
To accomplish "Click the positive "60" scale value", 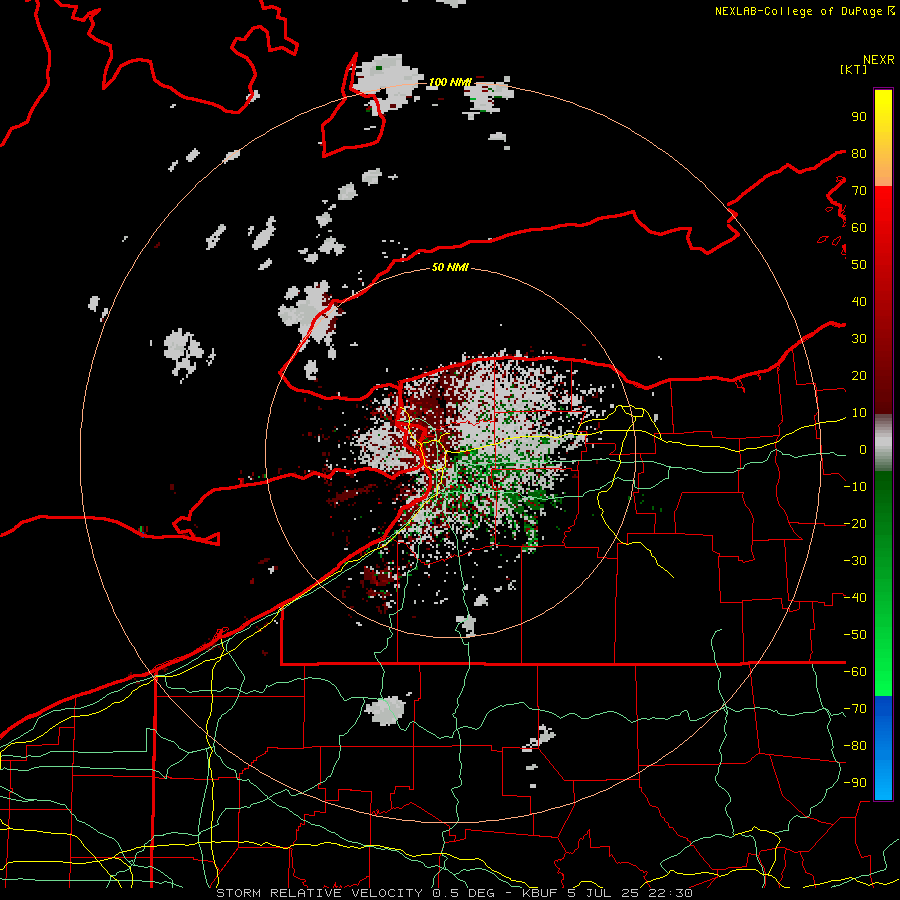I will 859,227.
